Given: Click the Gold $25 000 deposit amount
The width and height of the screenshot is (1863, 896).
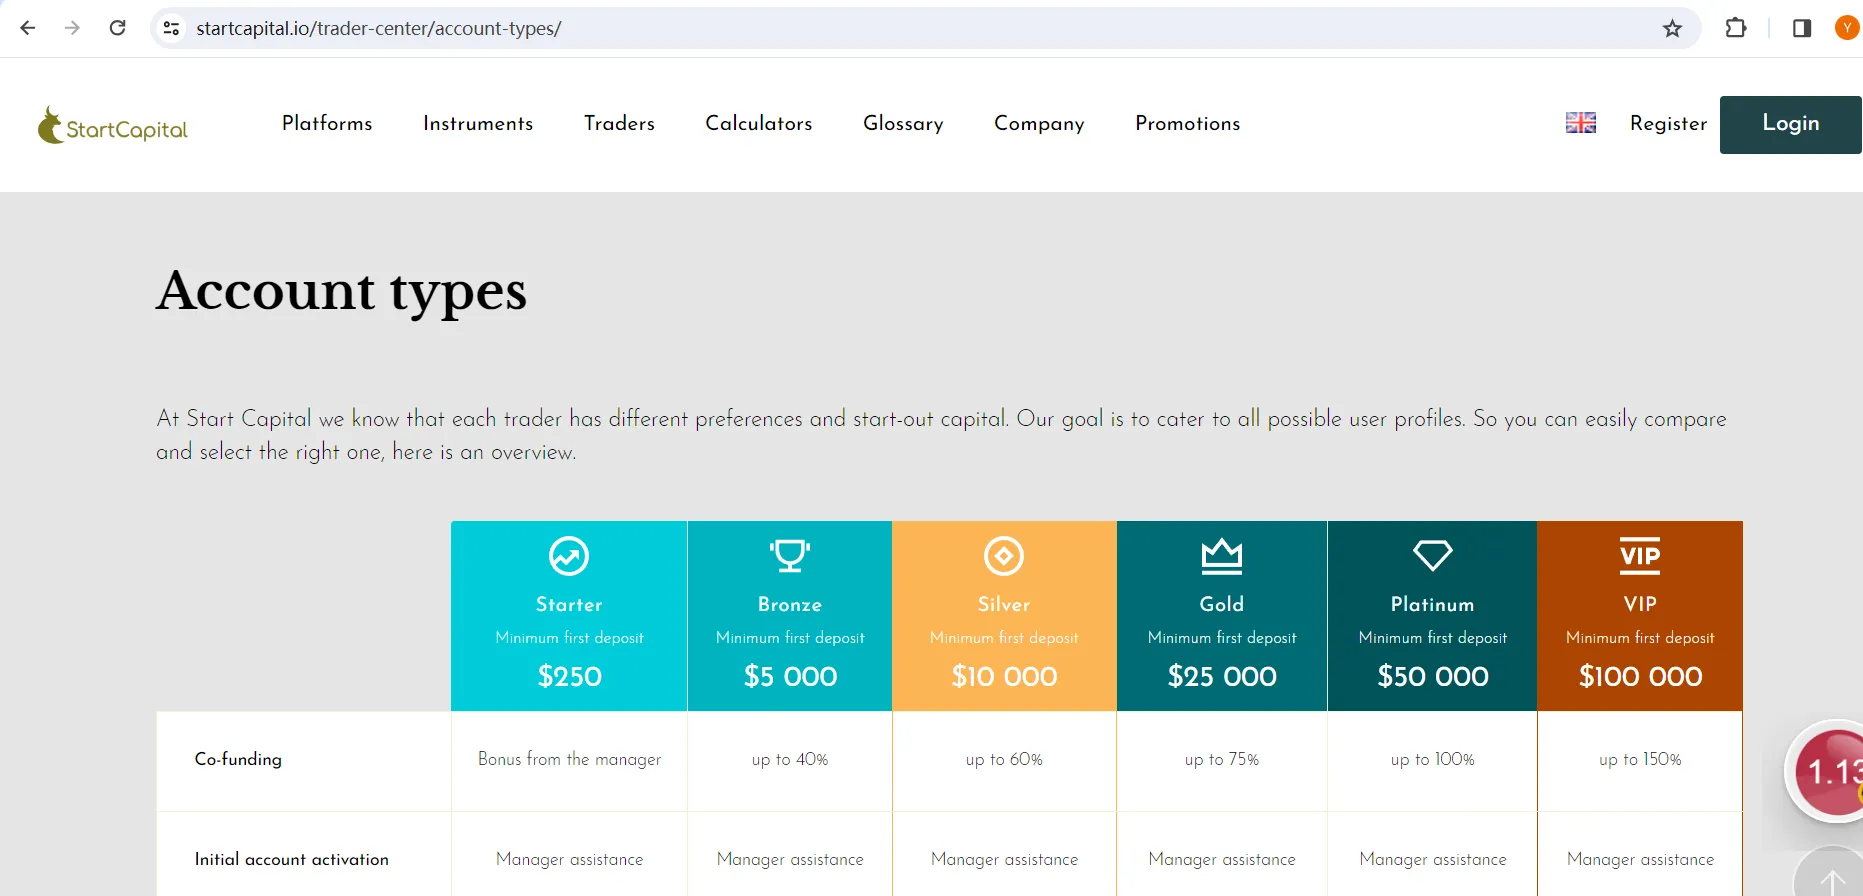Looking at the screenshot, I should (1222, 677).
